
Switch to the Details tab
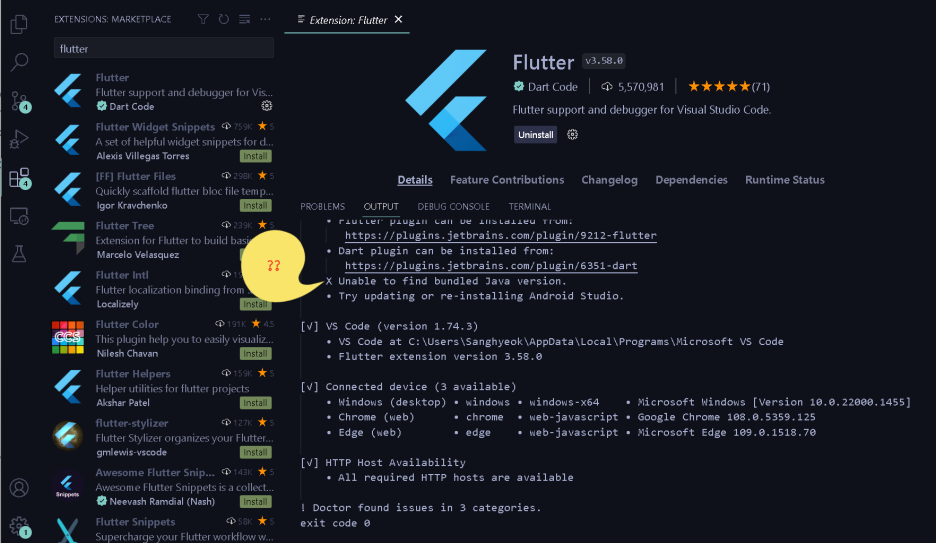click(415, 180)
